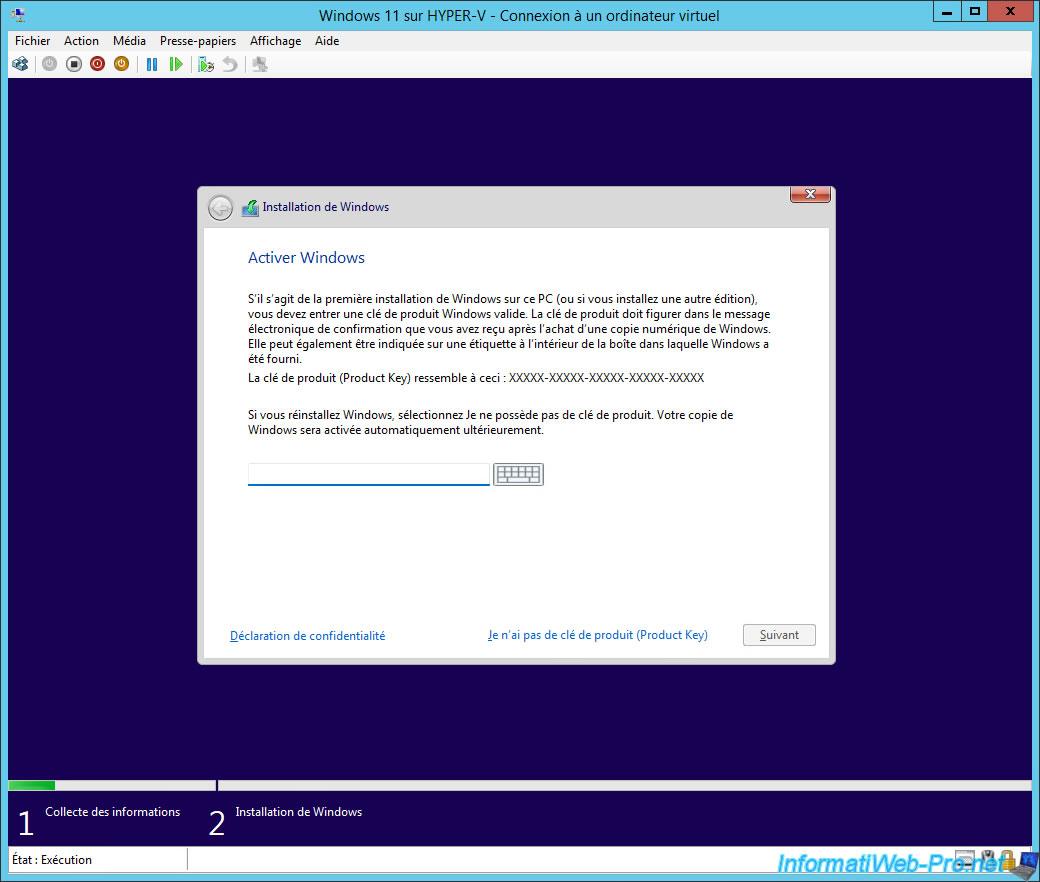Image resolution: width=1040 pixels, height=882 pixels.
Task: Pause the virtual machine
Action: coord(152,64)
